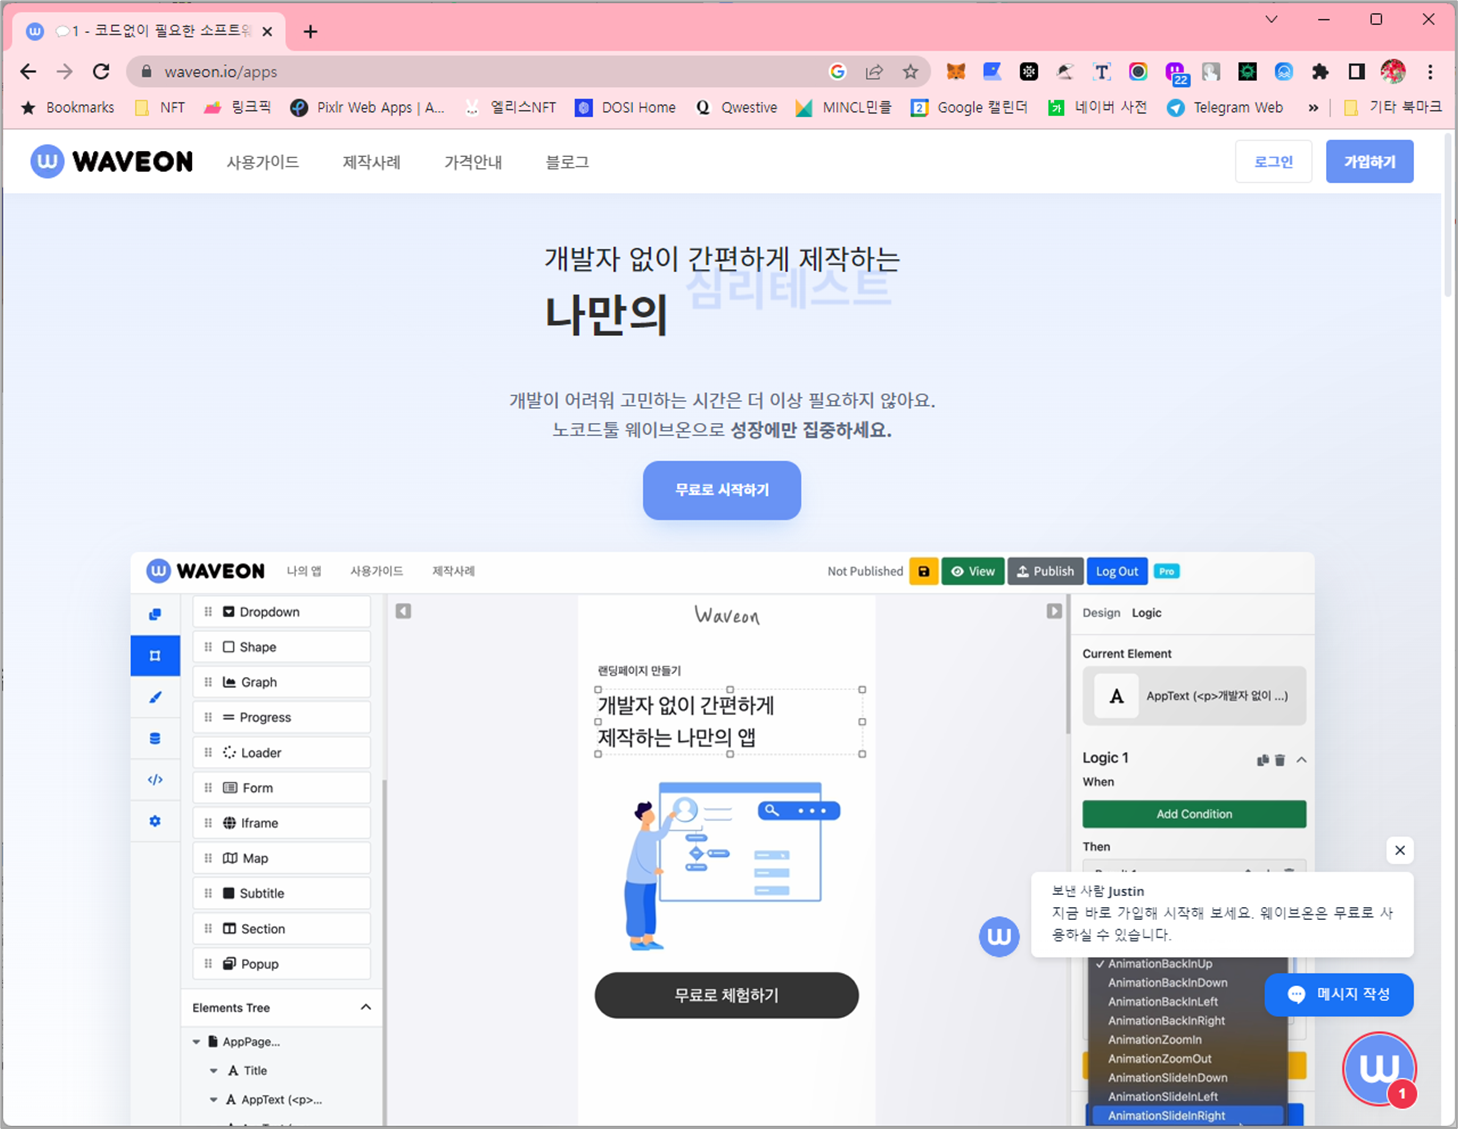Select the pages icon in editor sidebar
This screenshot has width=1458, height=1129.
[x=155, y=614]
